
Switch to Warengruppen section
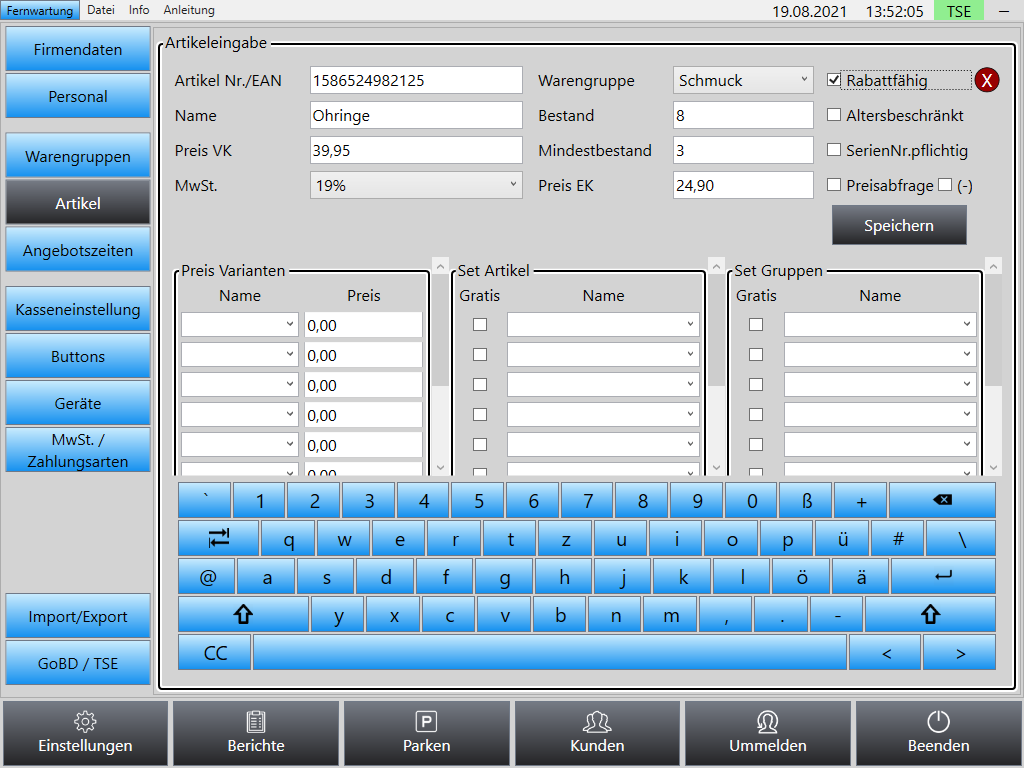pyautogui.click(x=78, y=156)
